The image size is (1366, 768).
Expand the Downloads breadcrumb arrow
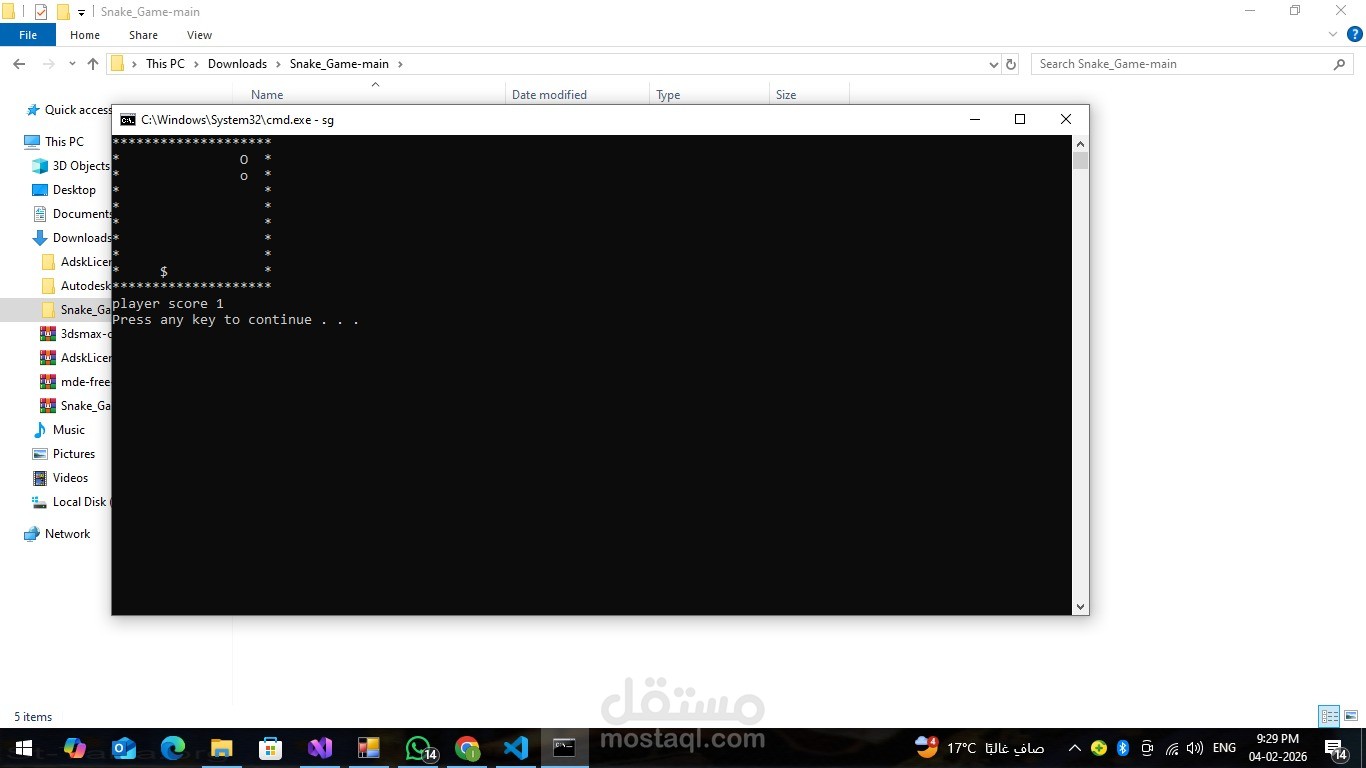tap(276, 63)
